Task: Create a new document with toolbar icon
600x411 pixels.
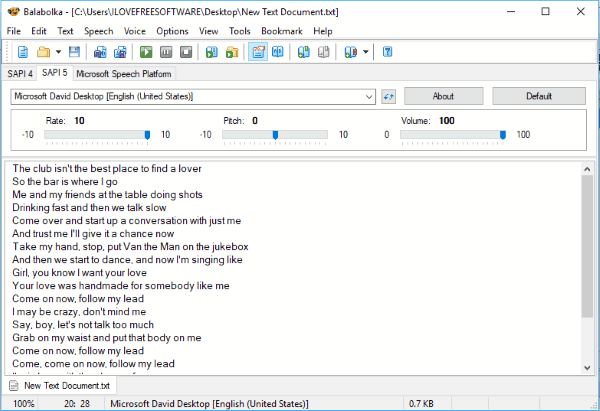Action: [23, 52]
